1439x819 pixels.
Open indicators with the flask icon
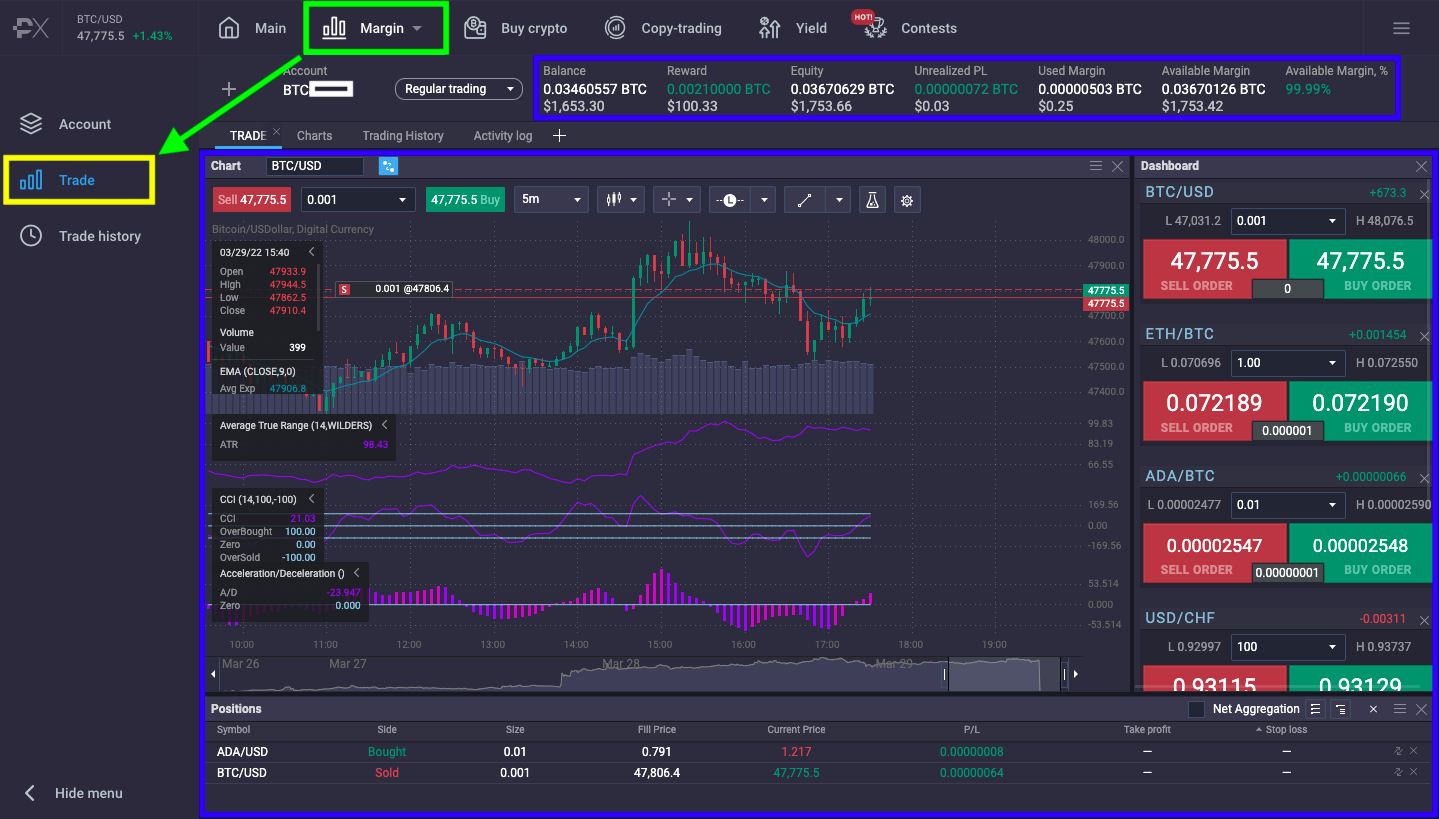click(872, 199)
